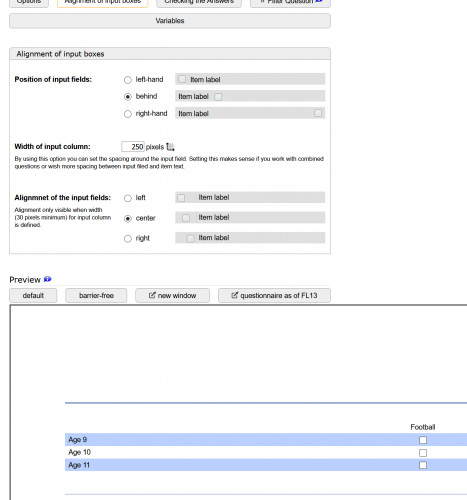Screen dimensions: 467x500
Task: Switch to Alignment of input boxes tab
Action: pos(103,2)
